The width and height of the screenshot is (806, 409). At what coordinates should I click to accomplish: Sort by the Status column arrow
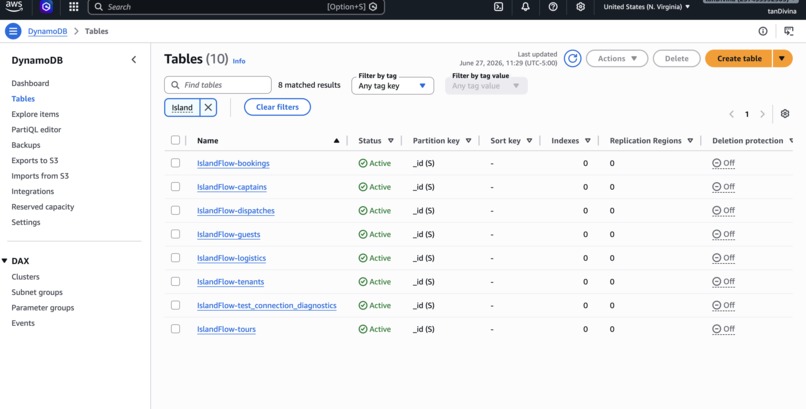point(391,140)
